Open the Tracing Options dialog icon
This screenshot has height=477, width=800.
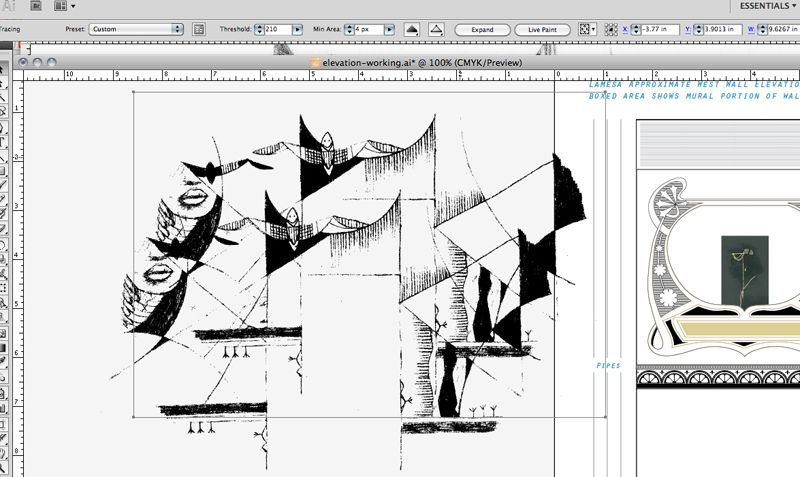[x=199, y=30]
